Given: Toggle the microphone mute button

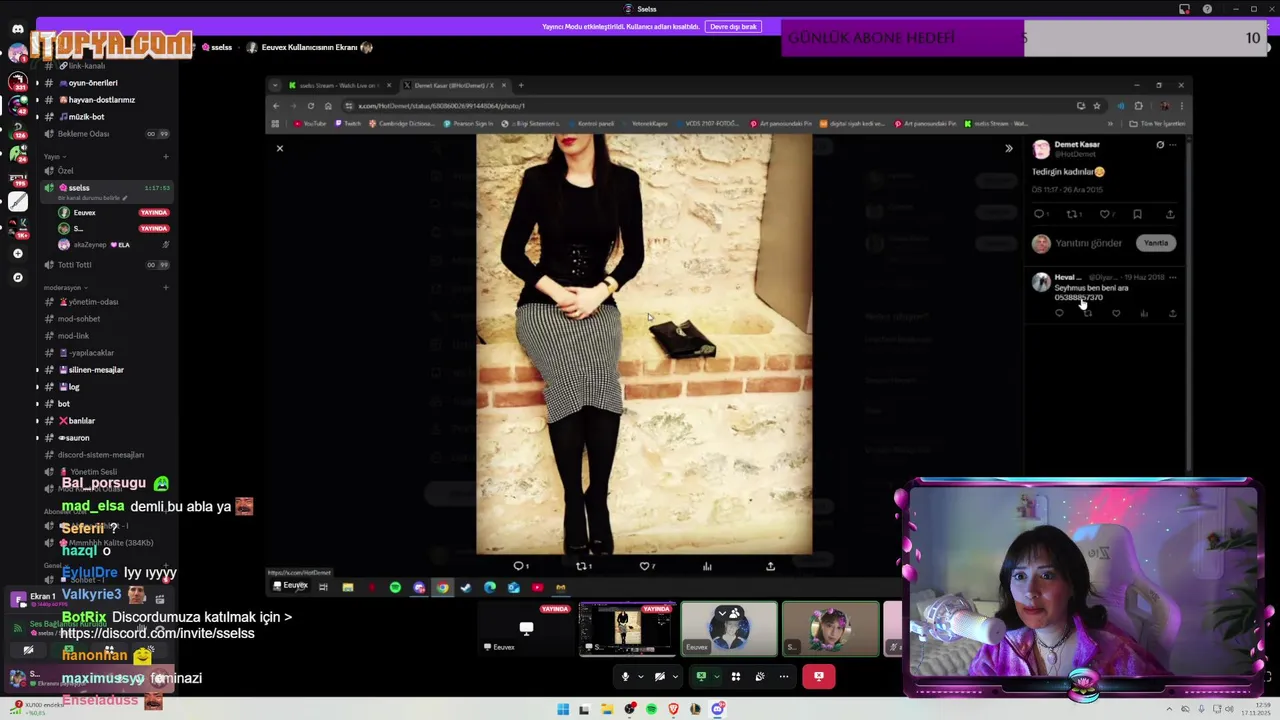Looking at the screenshot, I should click(x=625, y=676).
